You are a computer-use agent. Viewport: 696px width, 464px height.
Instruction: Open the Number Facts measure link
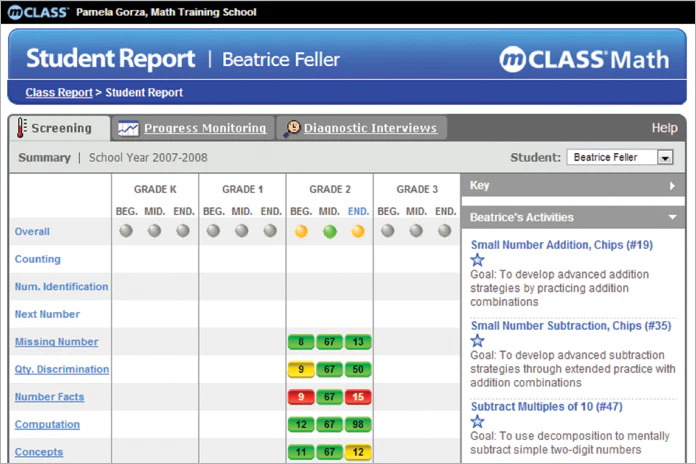coord(49,397)
